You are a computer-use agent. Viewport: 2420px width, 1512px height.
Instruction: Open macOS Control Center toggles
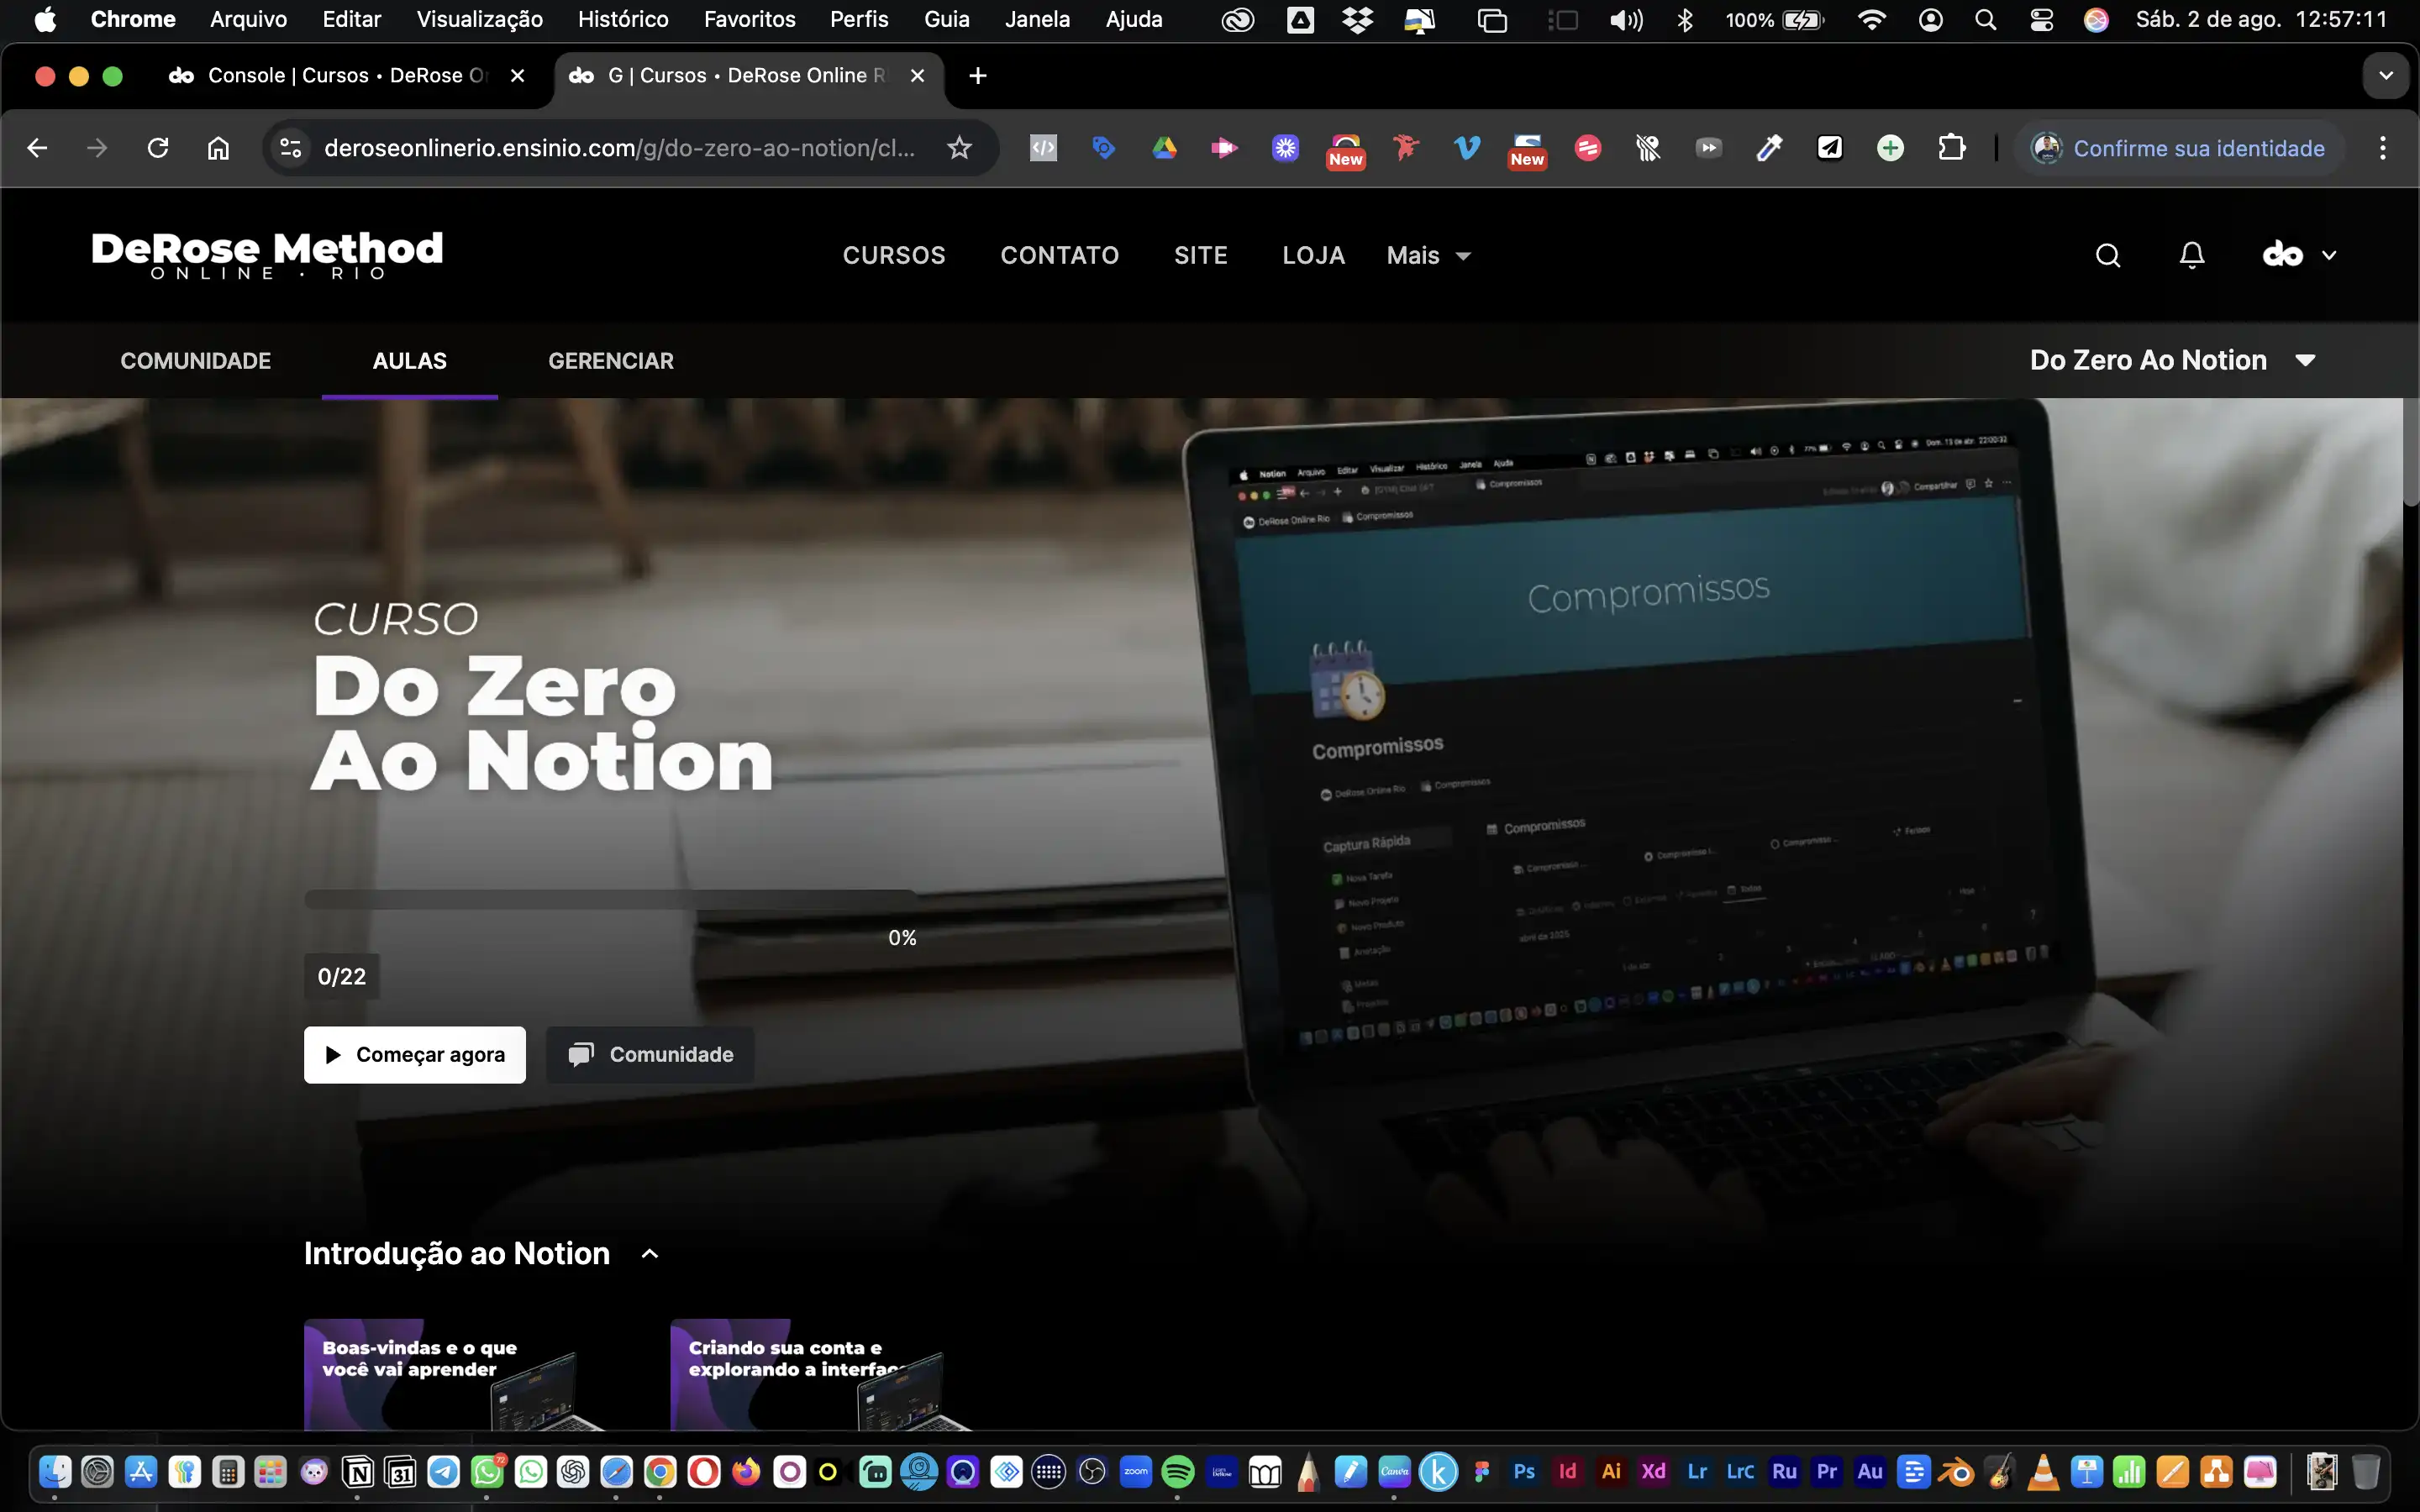[2041, 20]
